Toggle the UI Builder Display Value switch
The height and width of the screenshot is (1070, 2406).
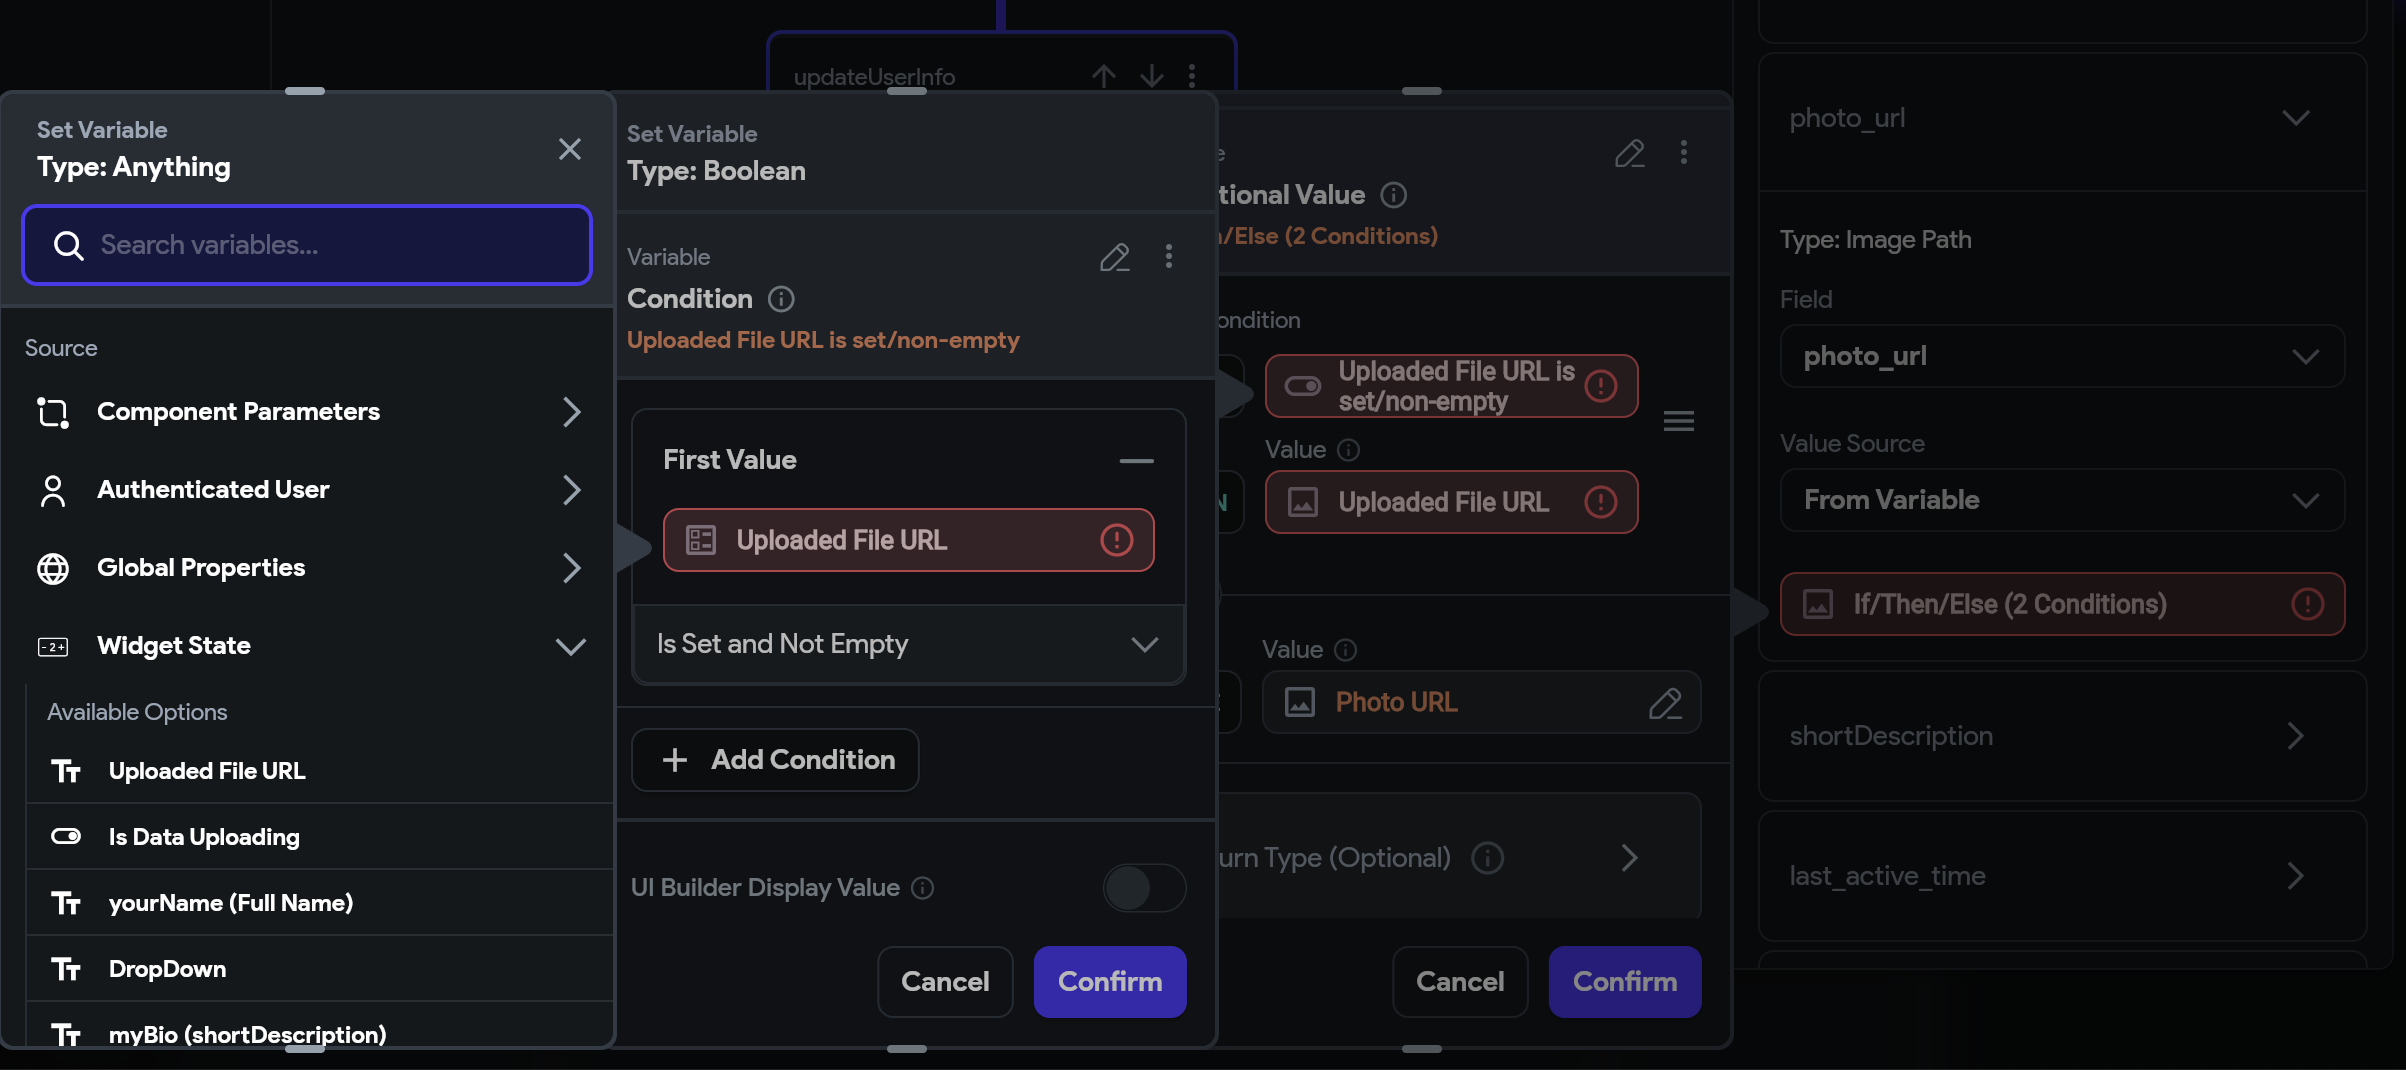pos(1144,888)
